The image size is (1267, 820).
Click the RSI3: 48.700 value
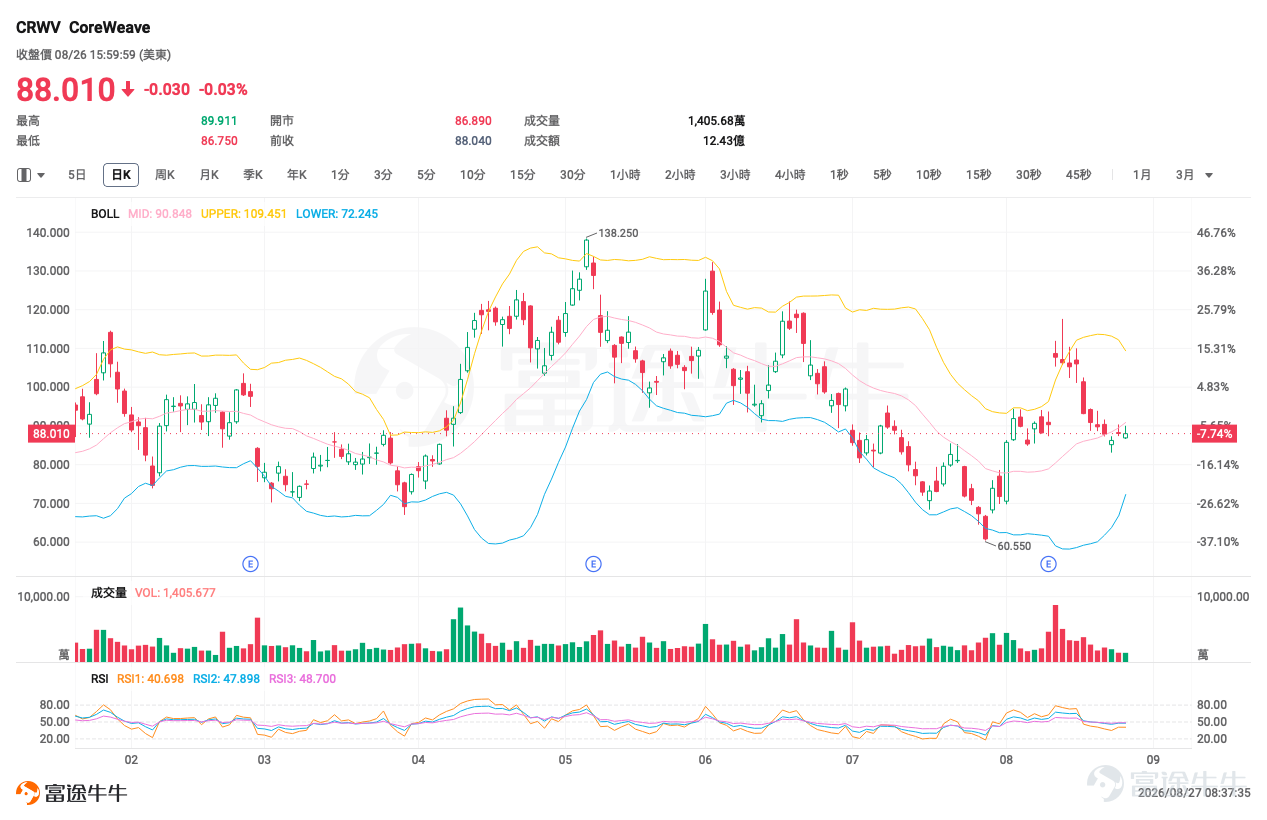302,679
